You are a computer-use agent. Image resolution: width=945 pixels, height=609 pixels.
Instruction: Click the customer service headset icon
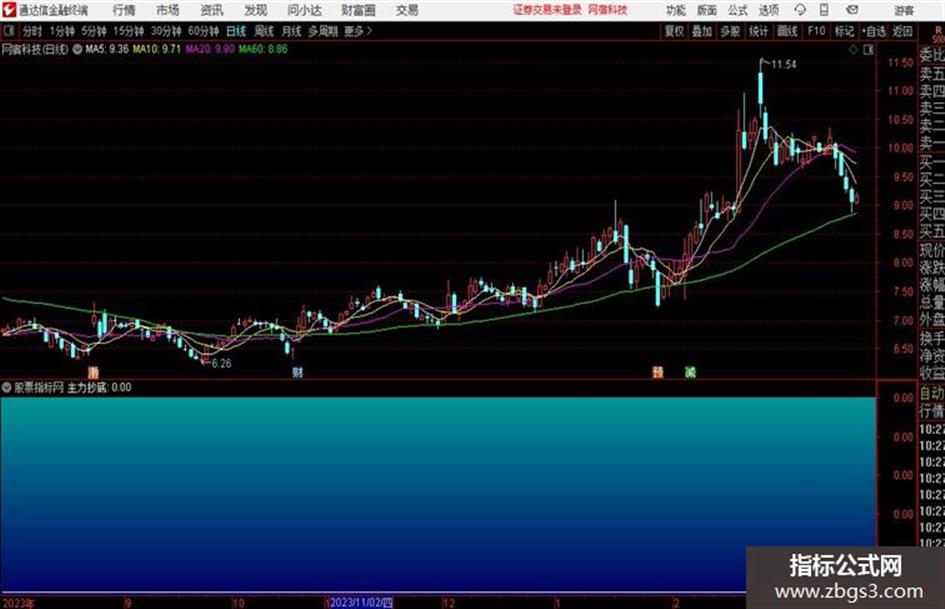coord(800,10)
